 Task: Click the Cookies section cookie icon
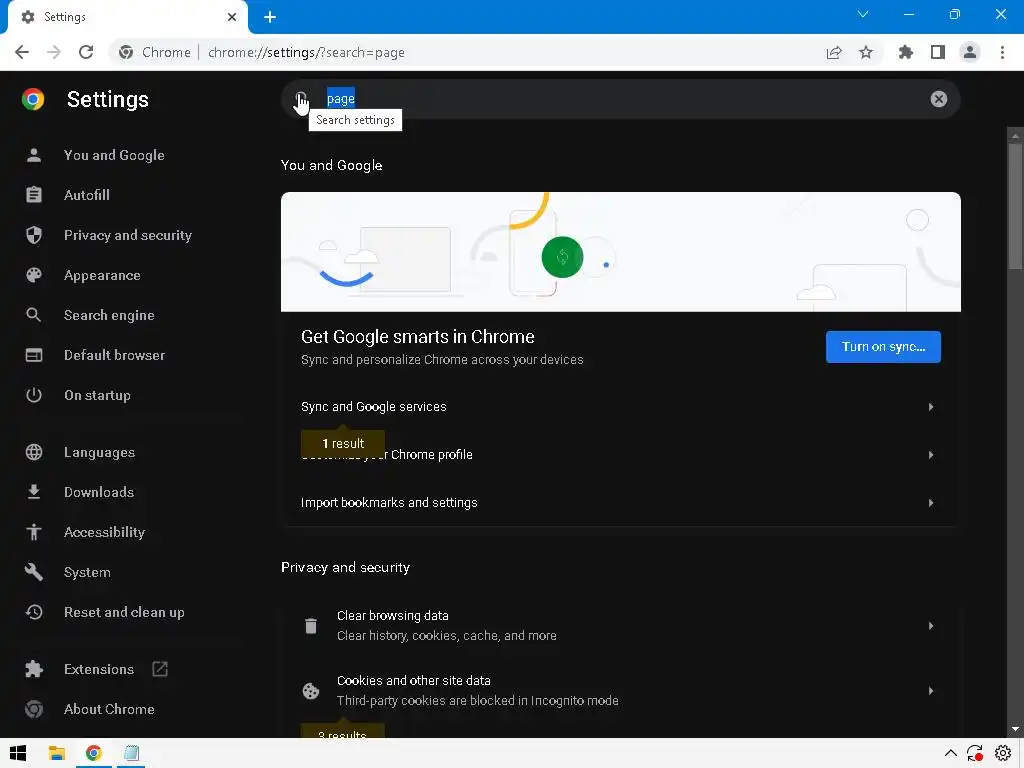pyautogui.click(x=311, y=690)
